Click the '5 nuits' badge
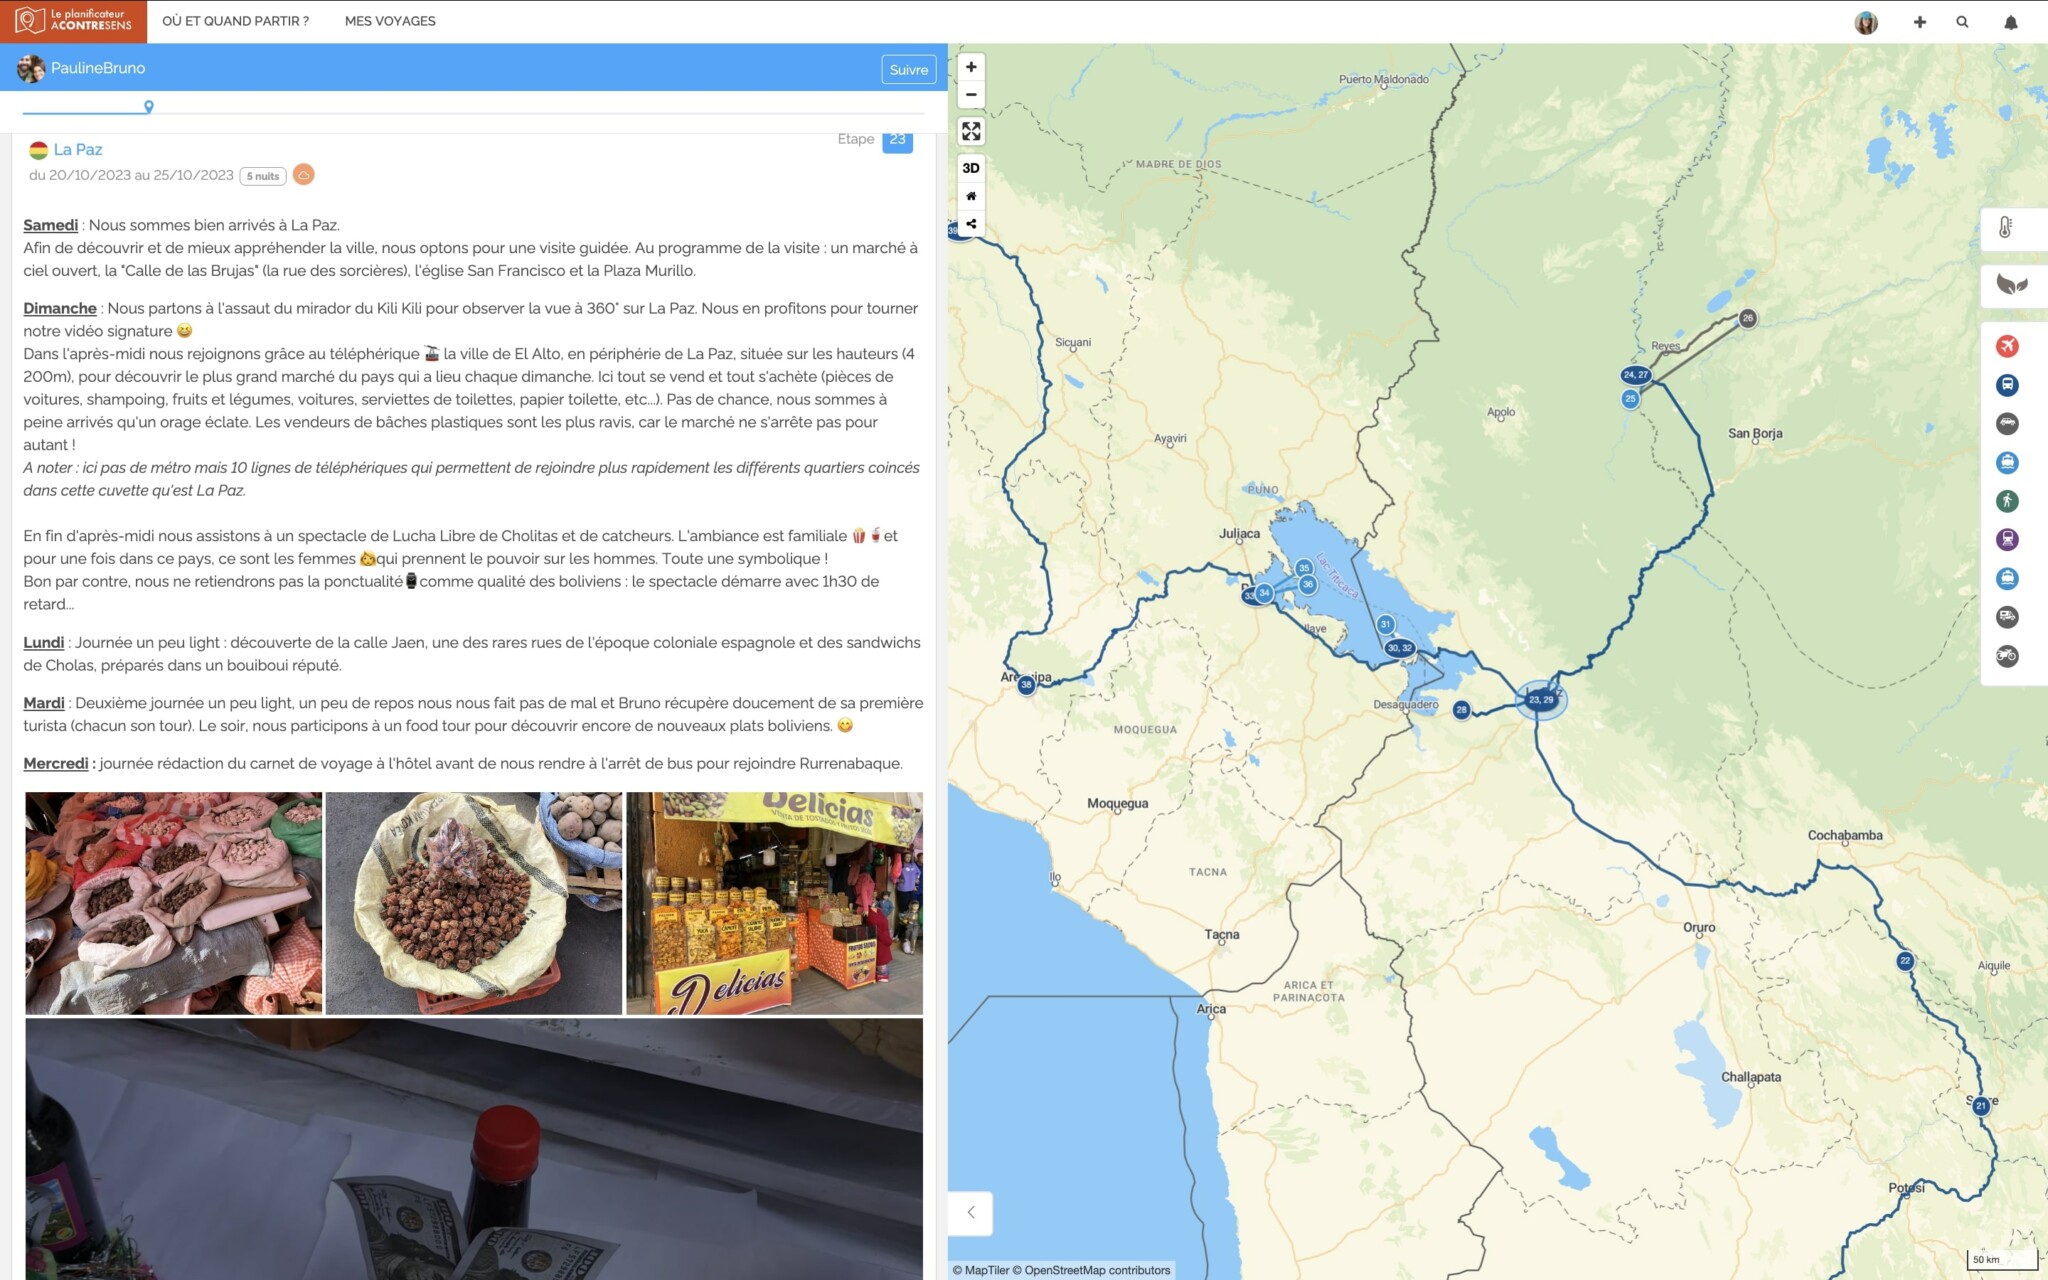Image resolution: width=2048 pixels, height=1280 pixels. point(263,176)
